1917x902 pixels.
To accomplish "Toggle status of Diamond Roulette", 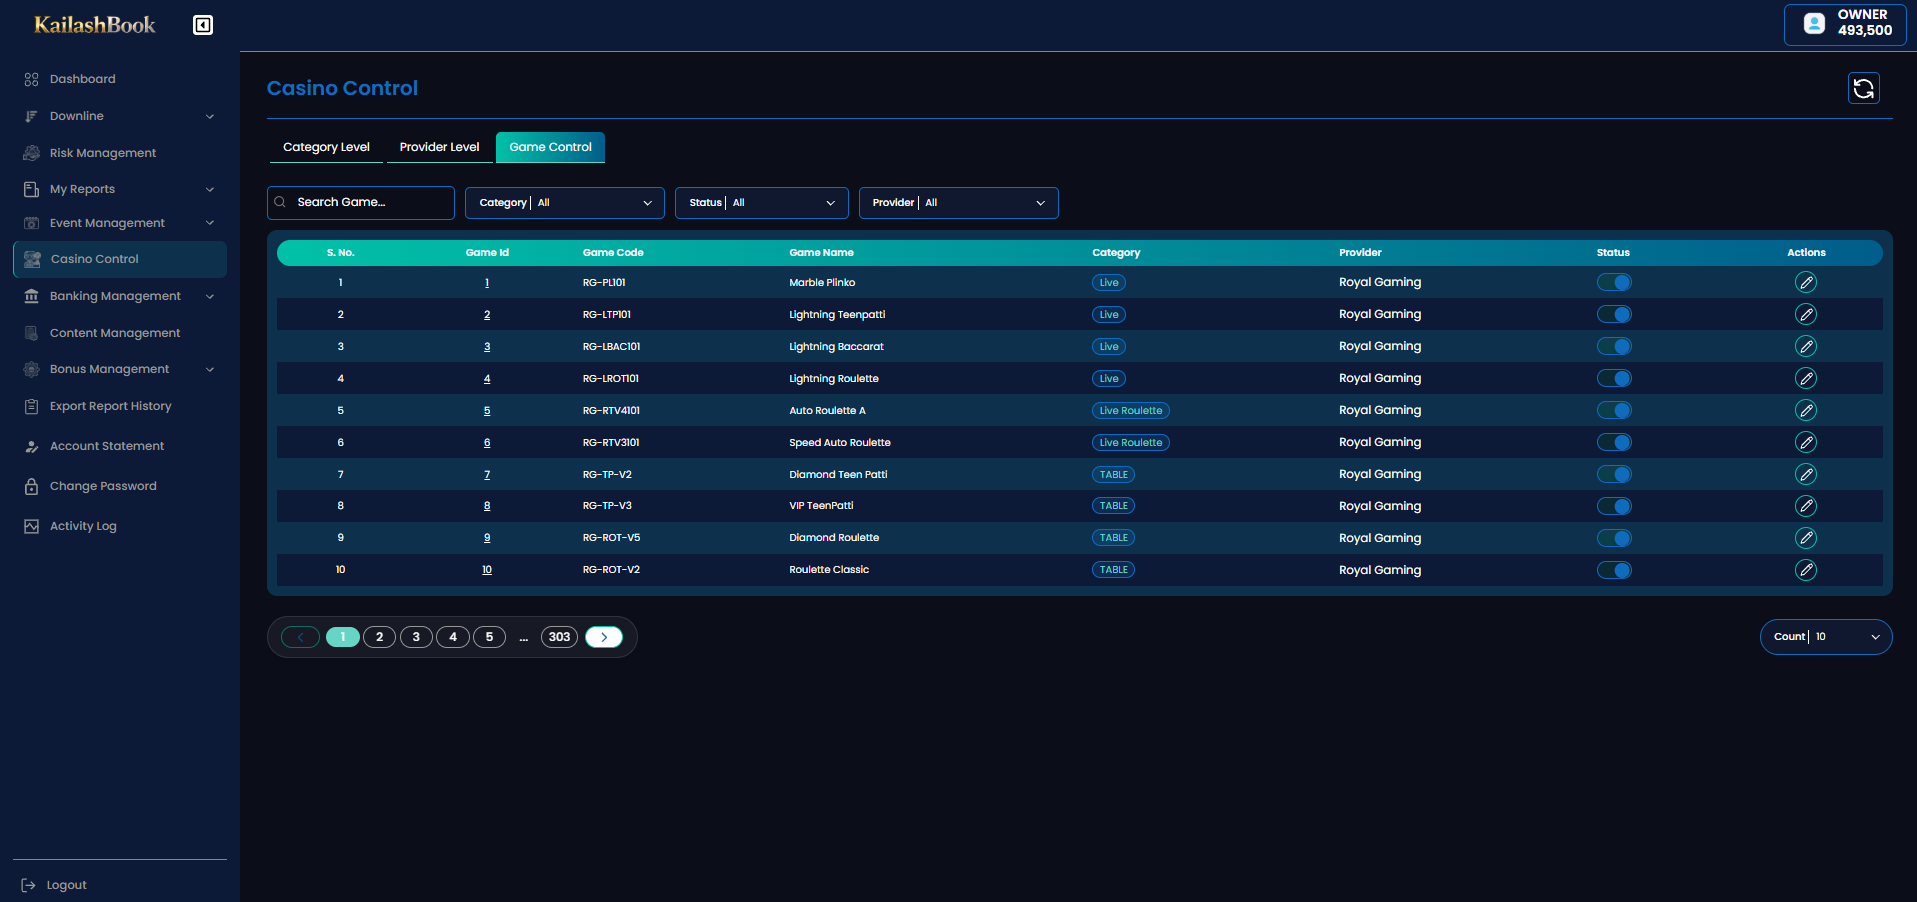I will pyautogui.click(x=1614, y=538).
